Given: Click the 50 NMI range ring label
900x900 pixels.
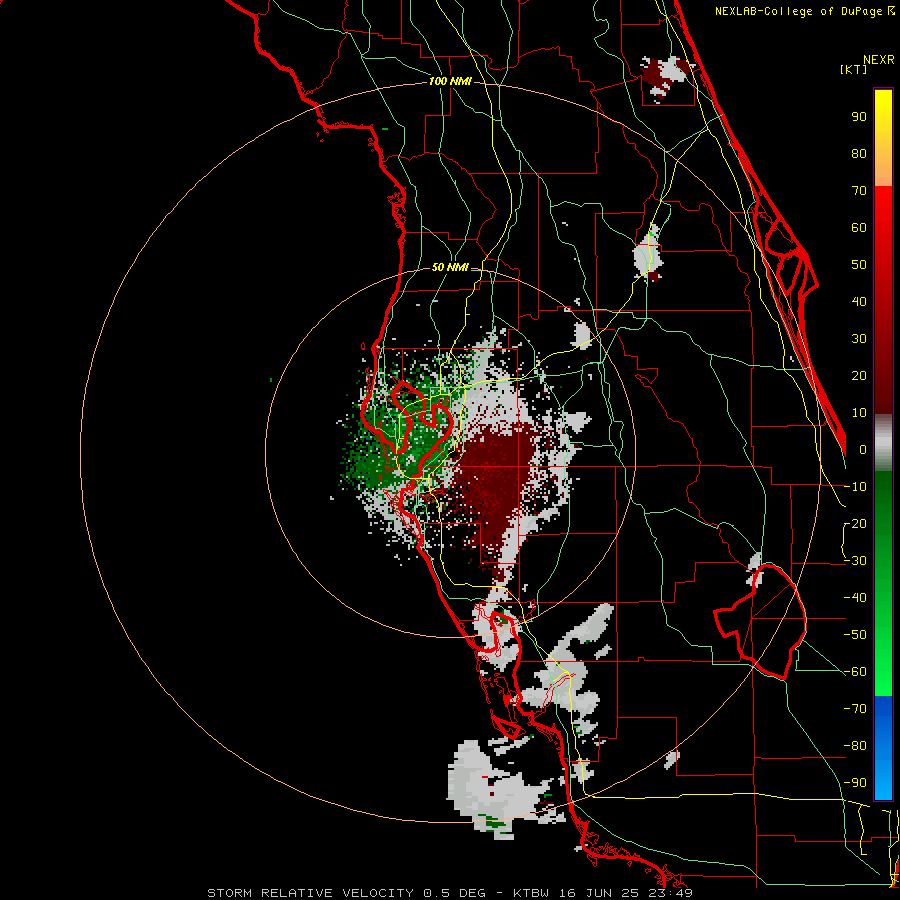Looking at the screenshot, I should [x=449, y=267].
